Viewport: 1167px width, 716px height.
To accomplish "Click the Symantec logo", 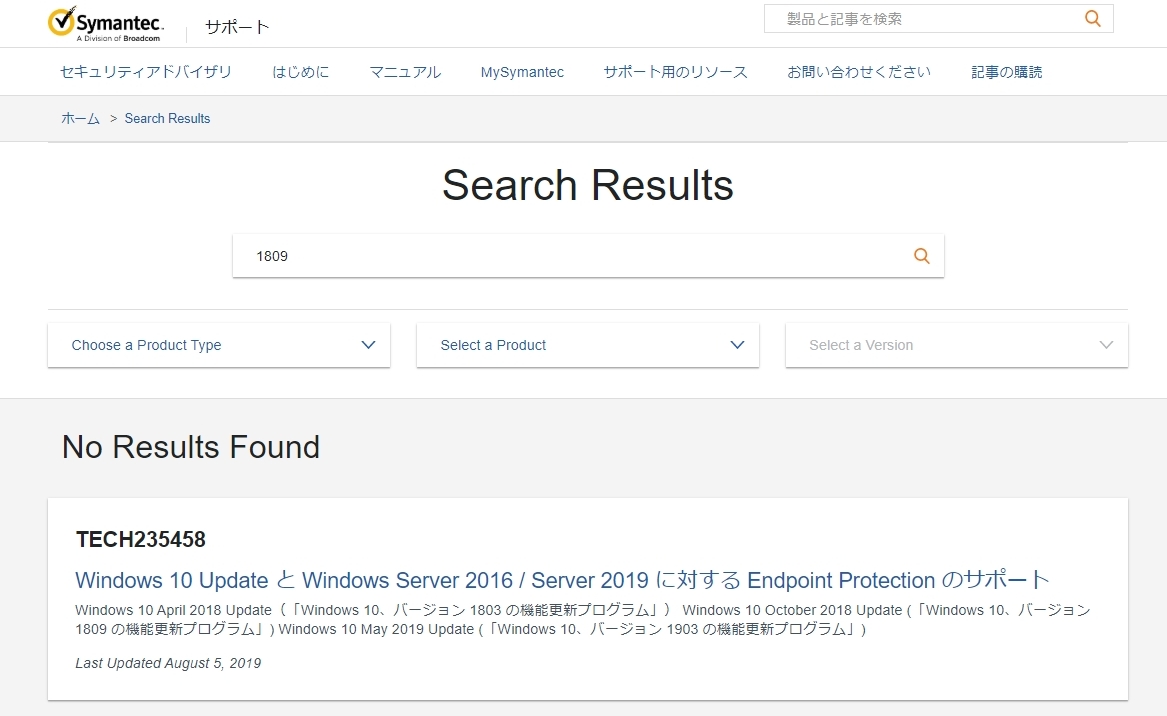I will [x=105, y=24].
